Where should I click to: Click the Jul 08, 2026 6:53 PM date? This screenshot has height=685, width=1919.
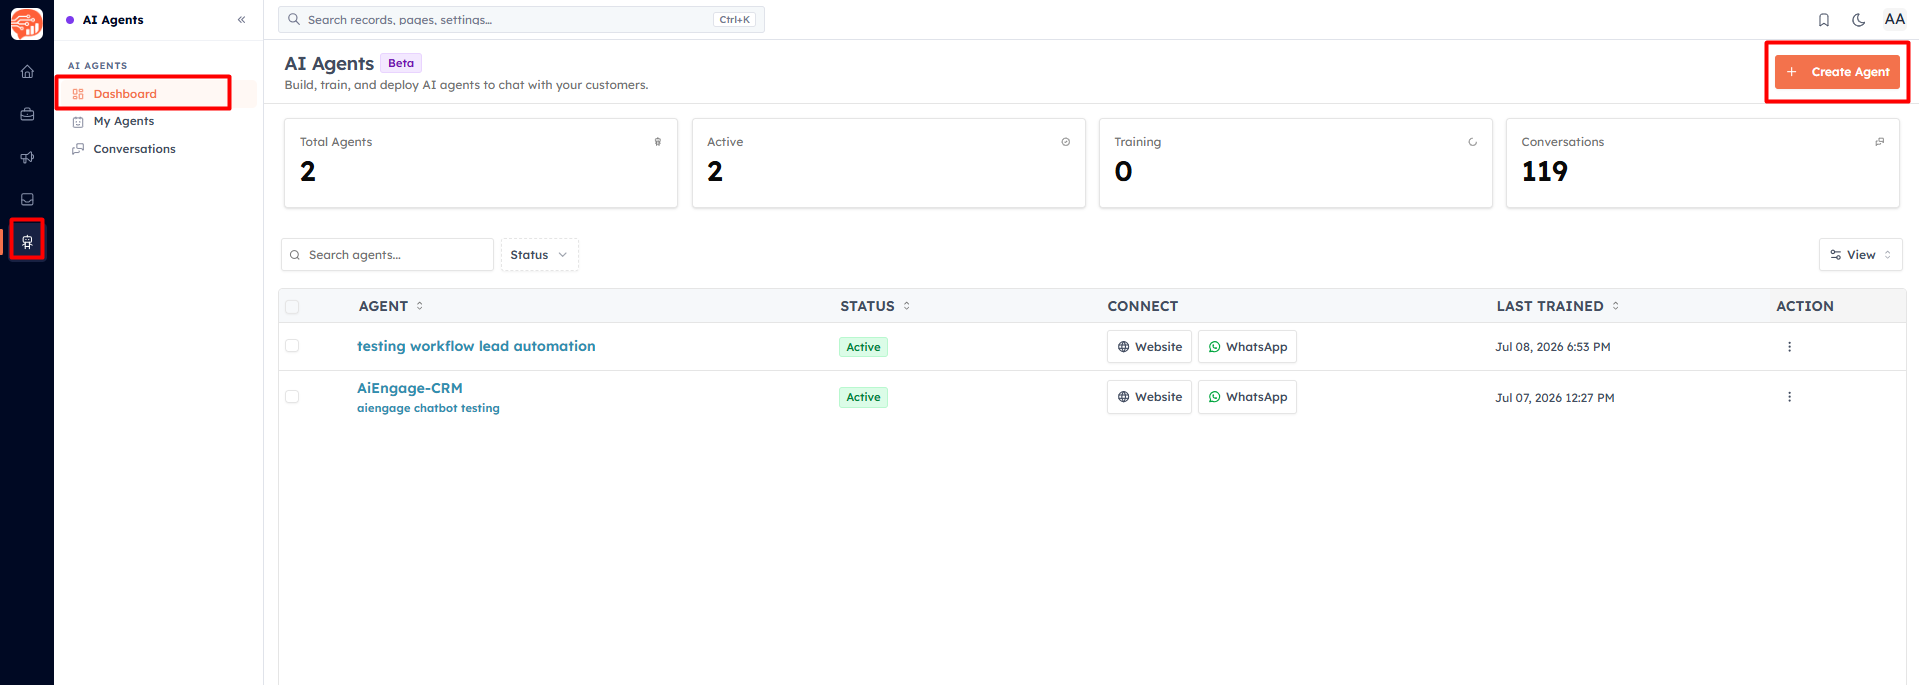tap(1552, 347)
